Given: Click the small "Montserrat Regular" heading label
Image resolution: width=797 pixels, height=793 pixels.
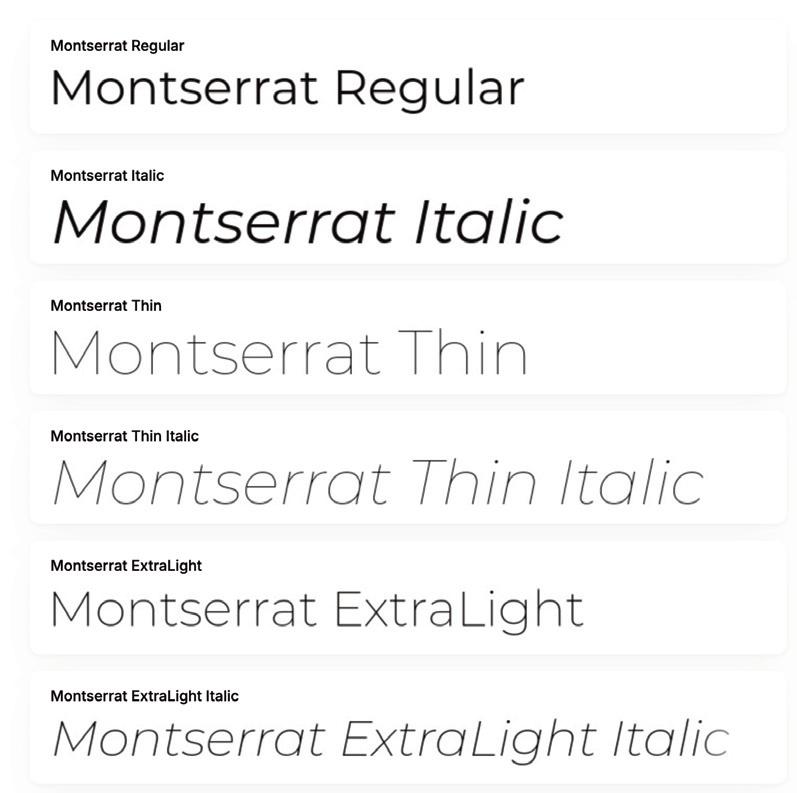Looking at the screenshot, I should [117, 46].
